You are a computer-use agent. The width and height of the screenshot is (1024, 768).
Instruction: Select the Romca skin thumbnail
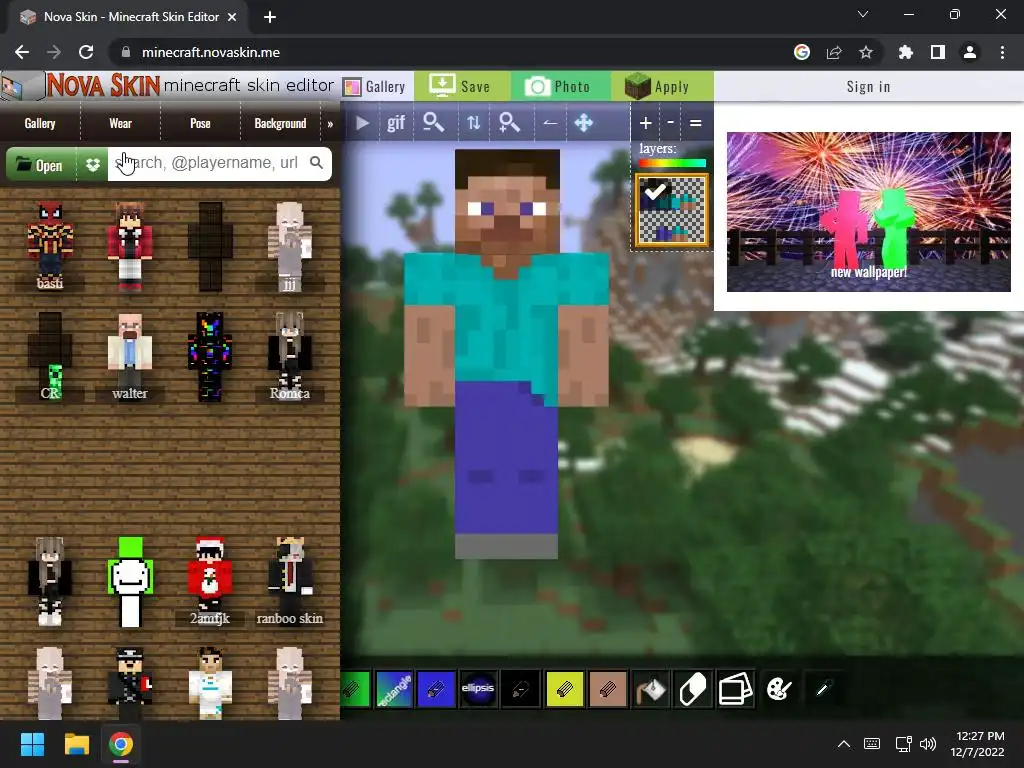pos(290,357)
